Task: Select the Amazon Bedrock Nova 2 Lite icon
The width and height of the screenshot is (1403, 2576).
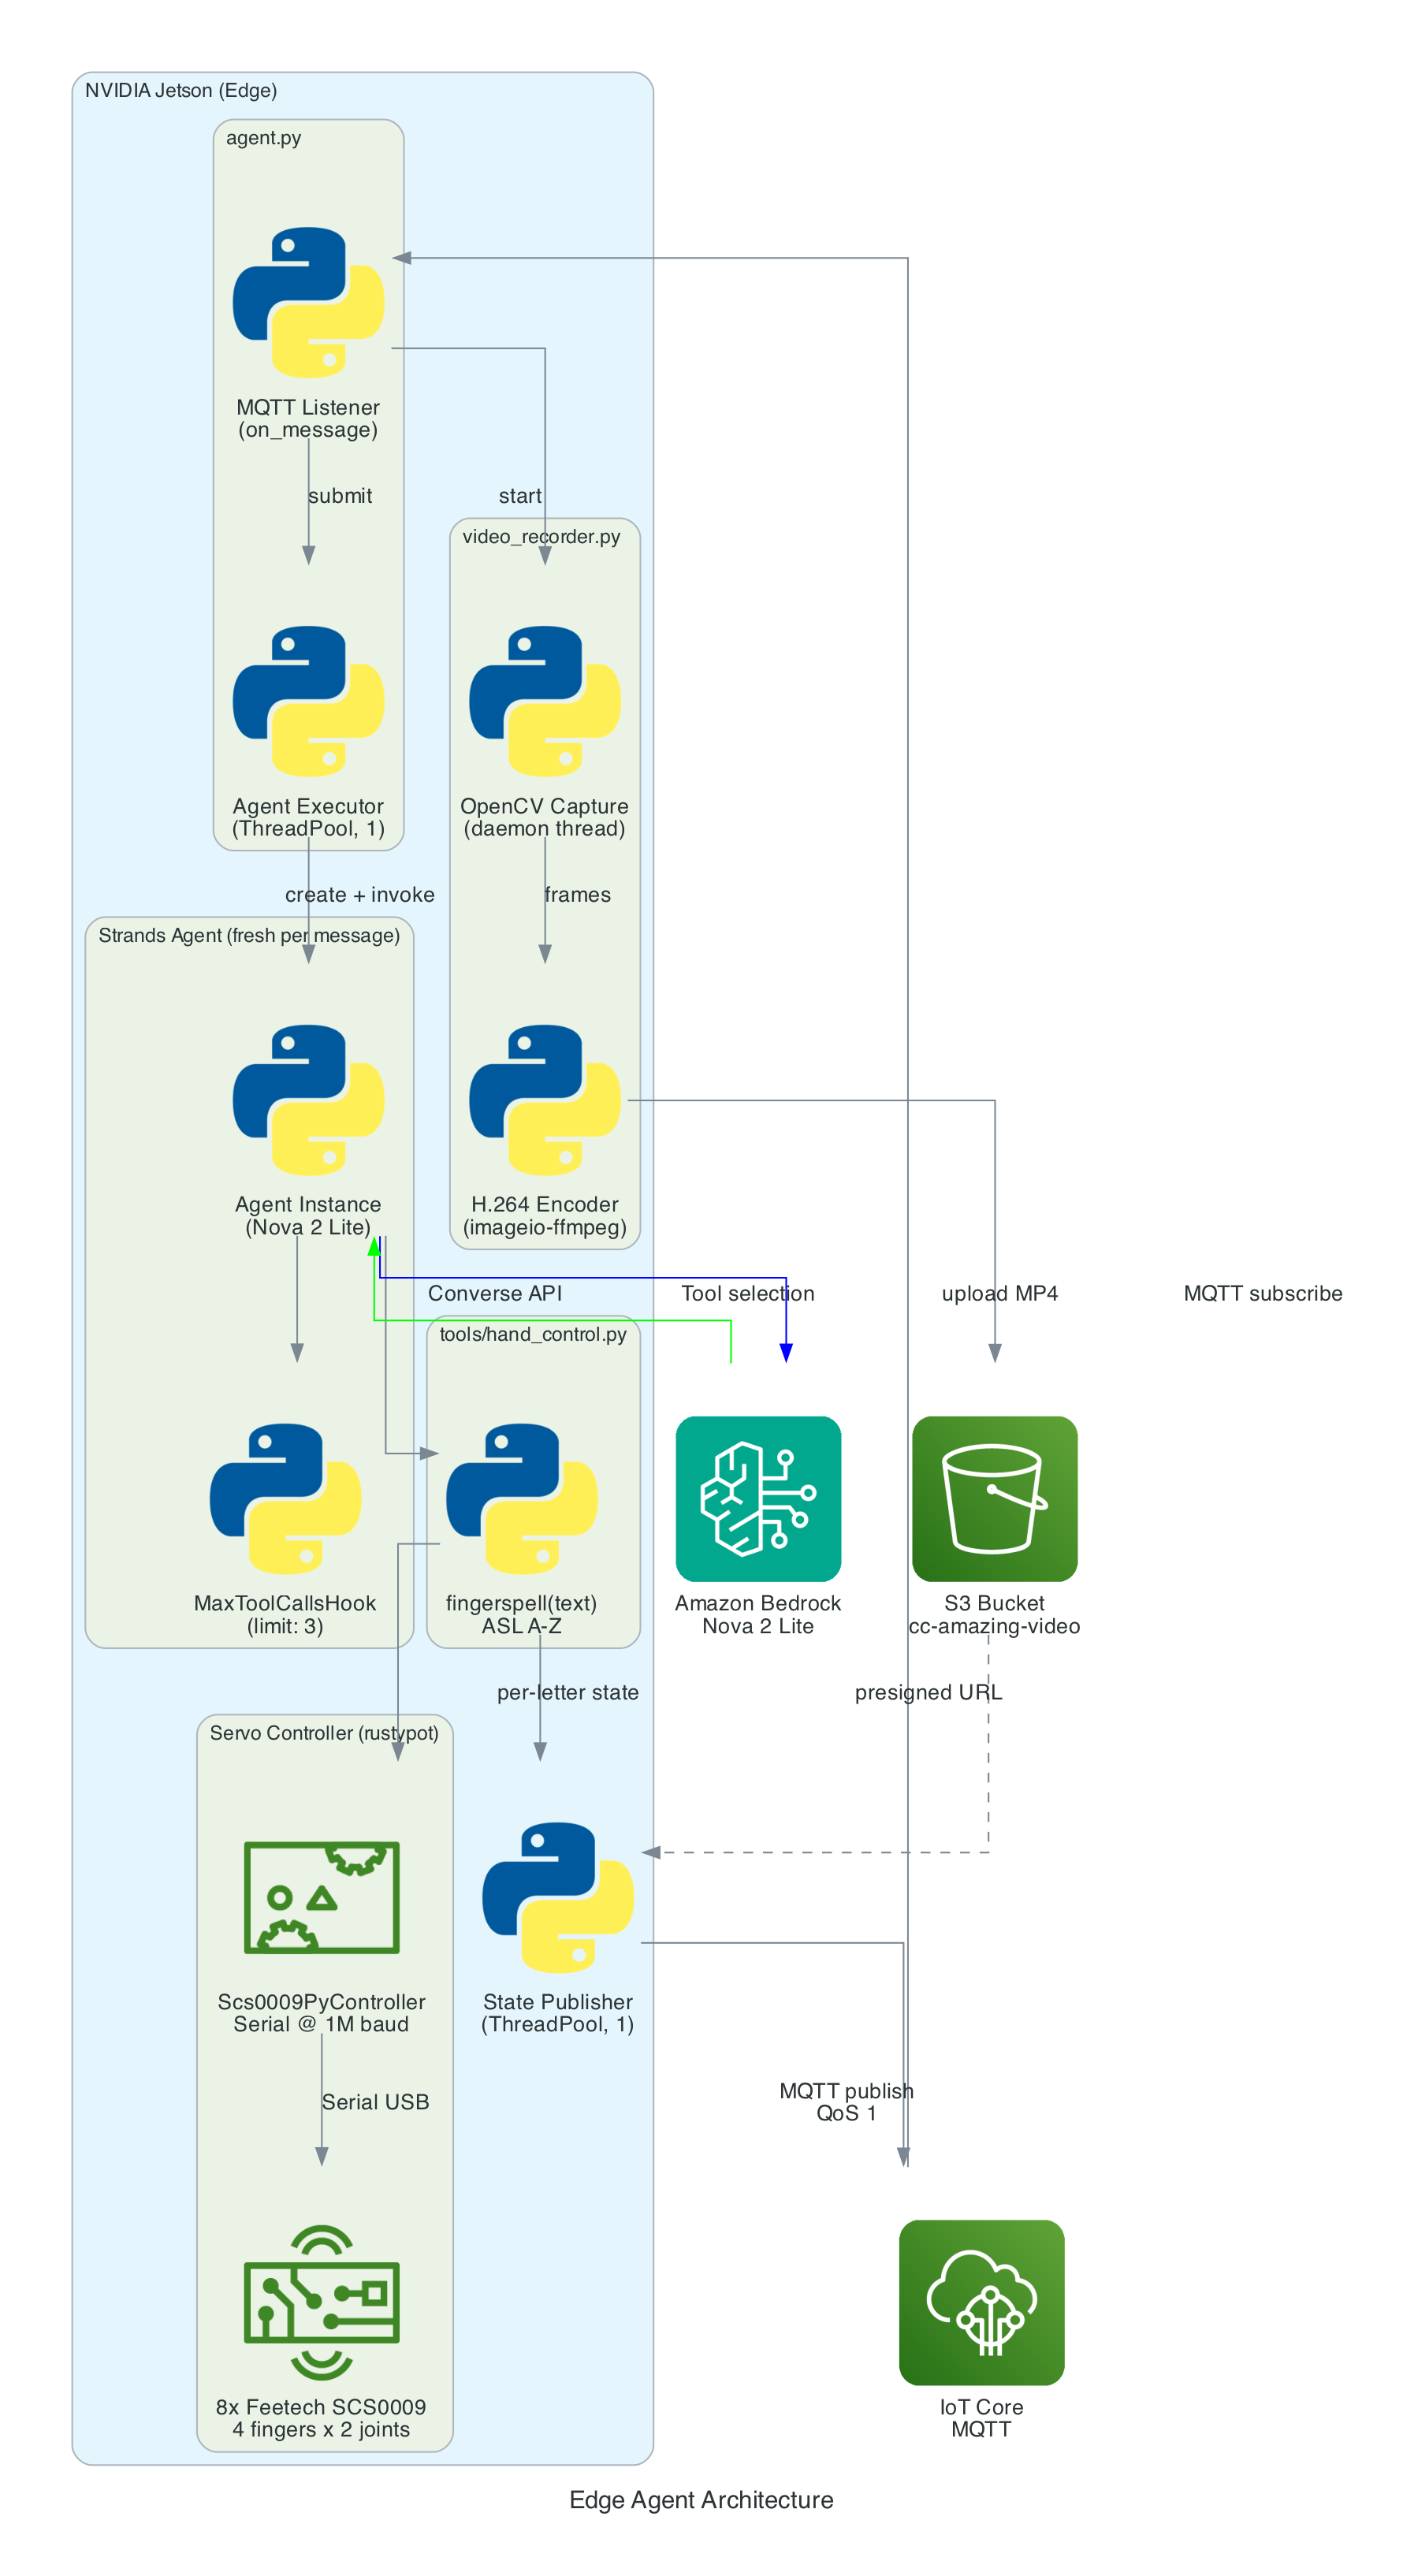Action: pos(758,1495)
